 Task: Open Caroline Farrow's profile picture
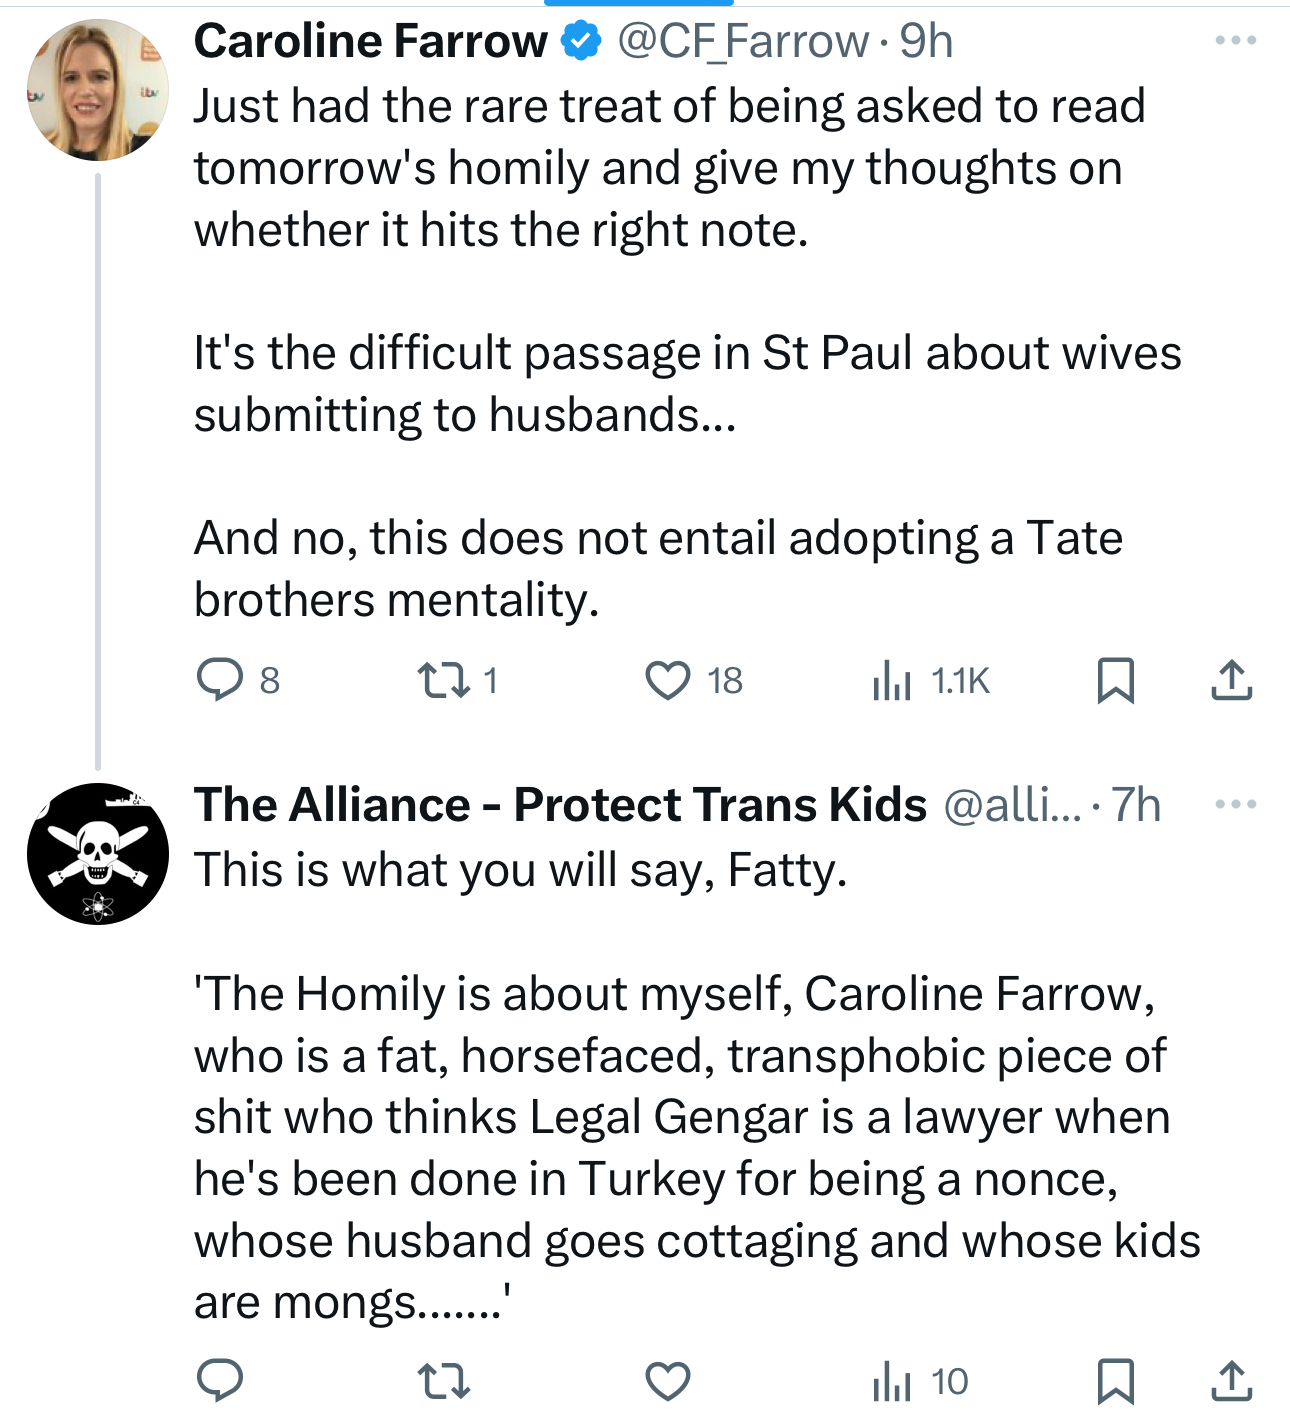[x=97, y=90]
